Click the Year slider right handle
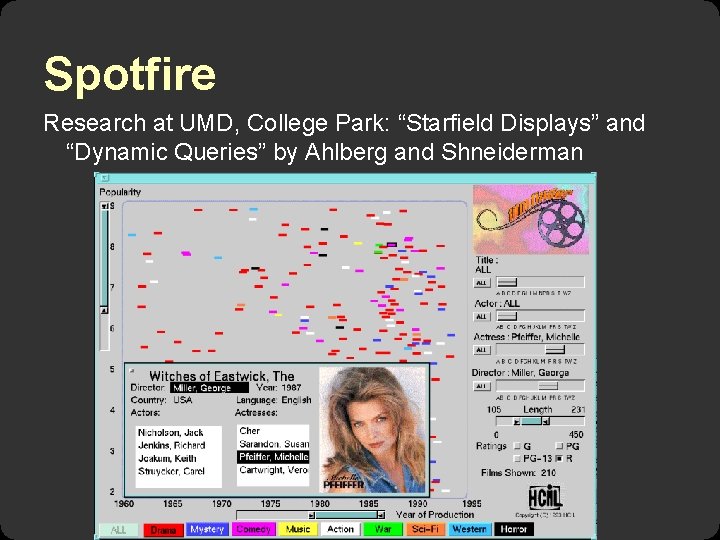This screenshot has width=720, height=540. point(381,515)
